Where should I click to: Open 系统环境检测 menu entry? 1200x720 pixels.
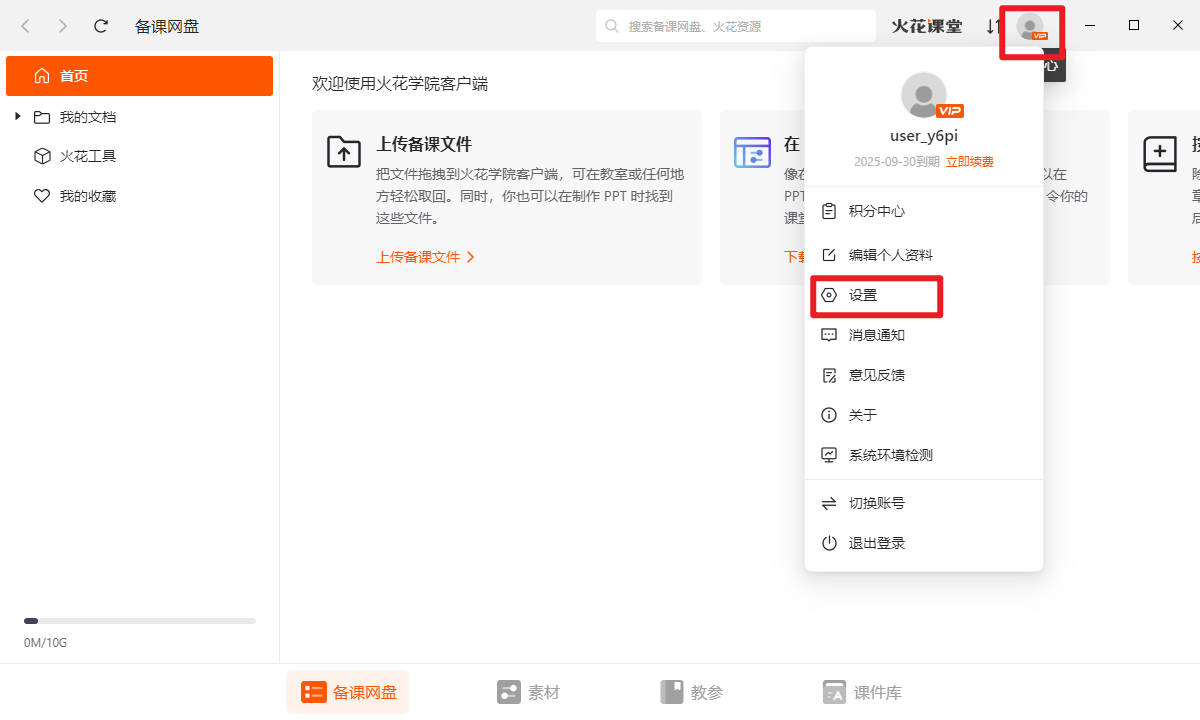[x=890, y=455]
